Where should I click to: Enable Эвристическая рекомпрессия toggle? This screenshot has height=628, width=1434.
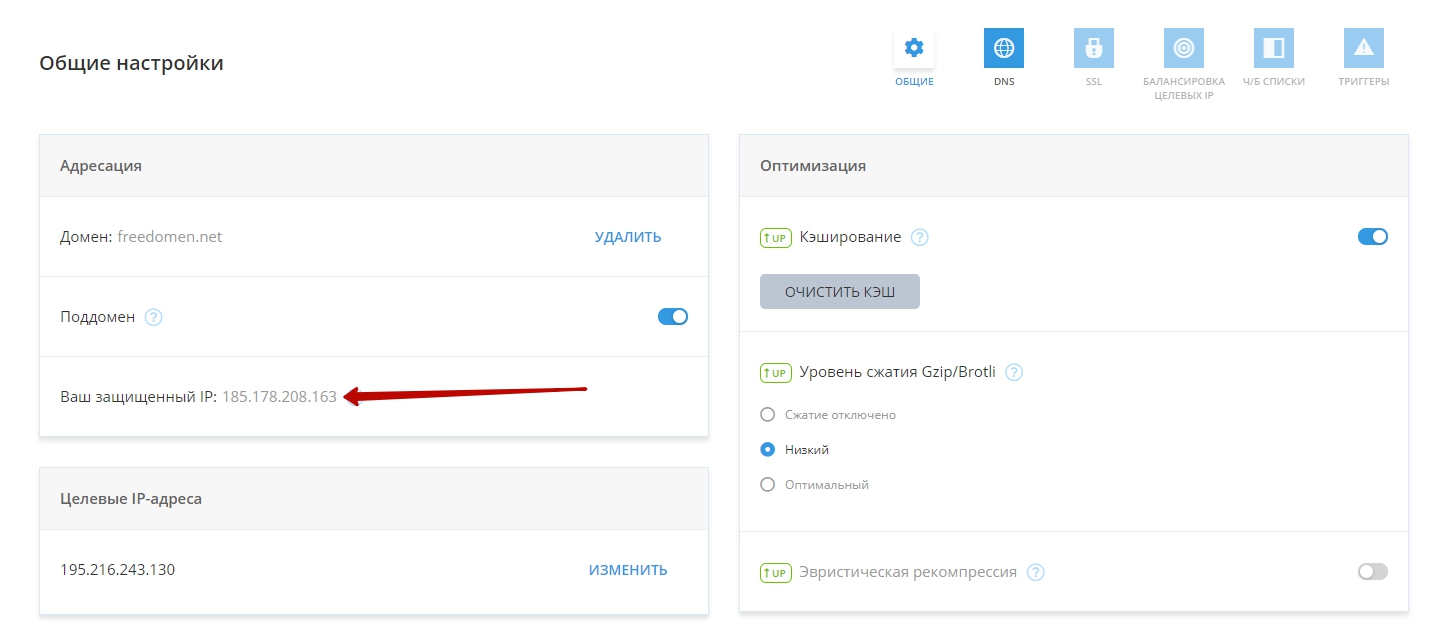tap(1372, 572)
